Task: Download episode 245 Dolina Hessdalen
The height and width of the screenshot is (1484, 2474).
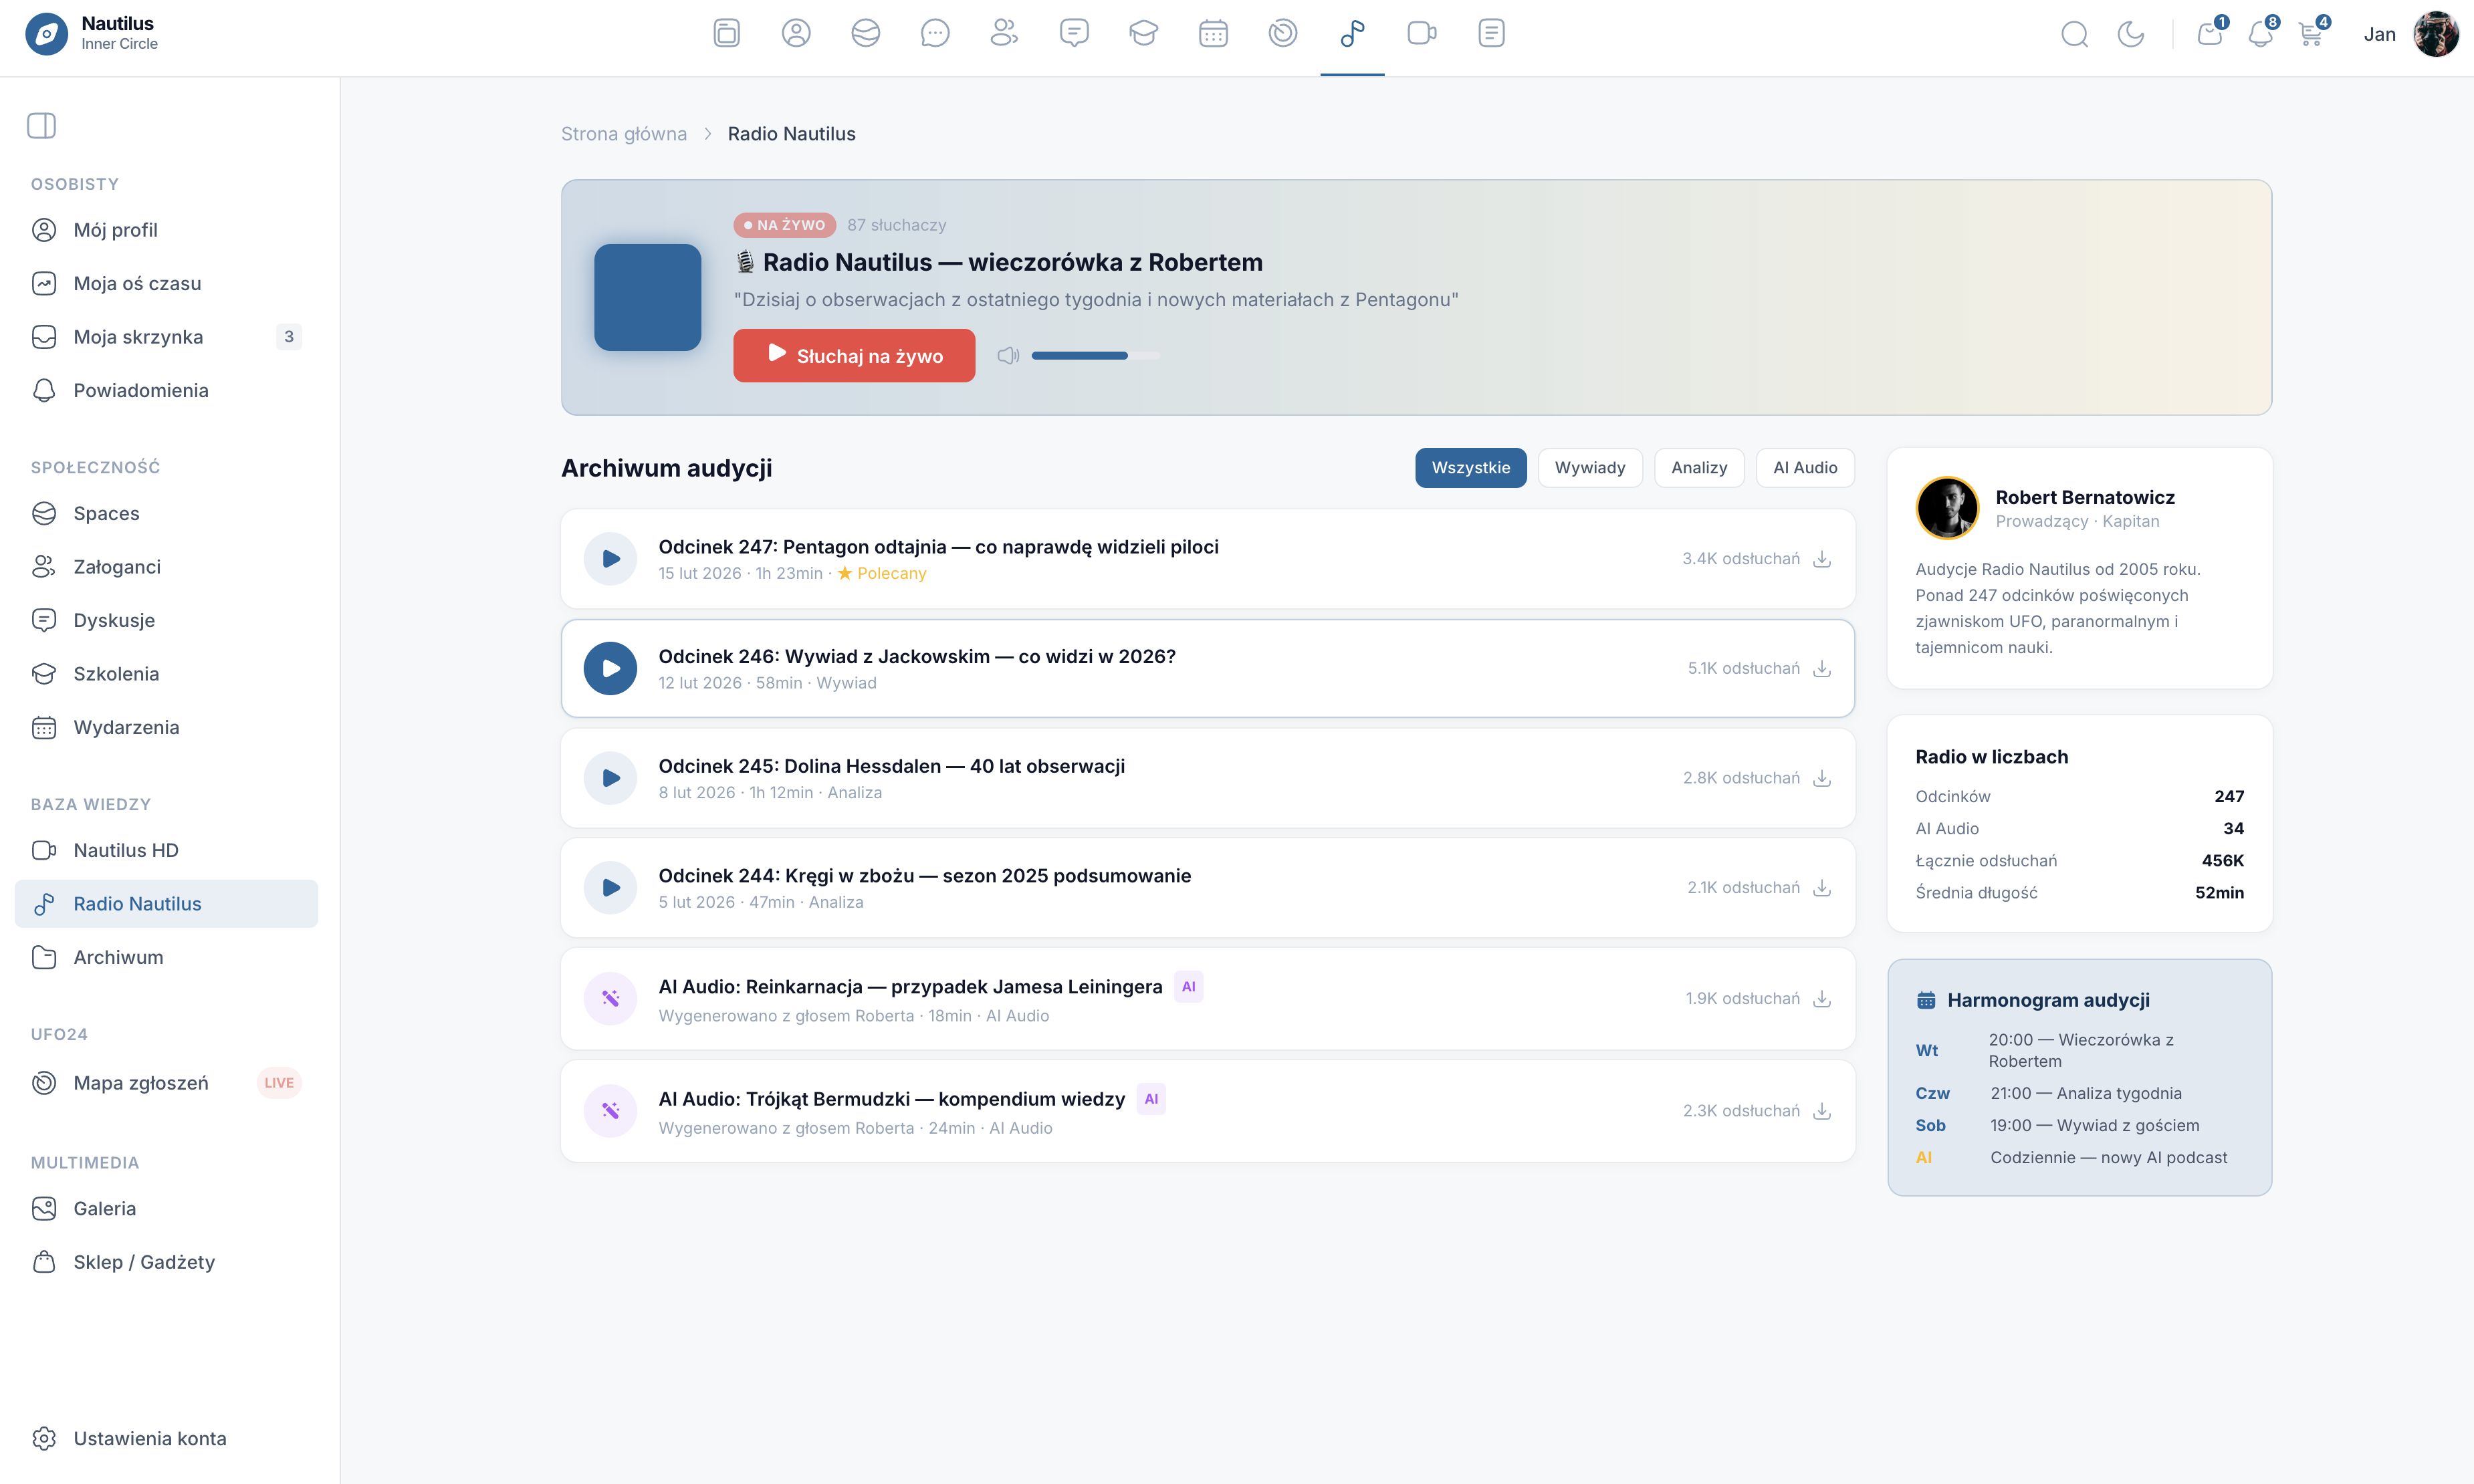Action: tap(1822, 778)
